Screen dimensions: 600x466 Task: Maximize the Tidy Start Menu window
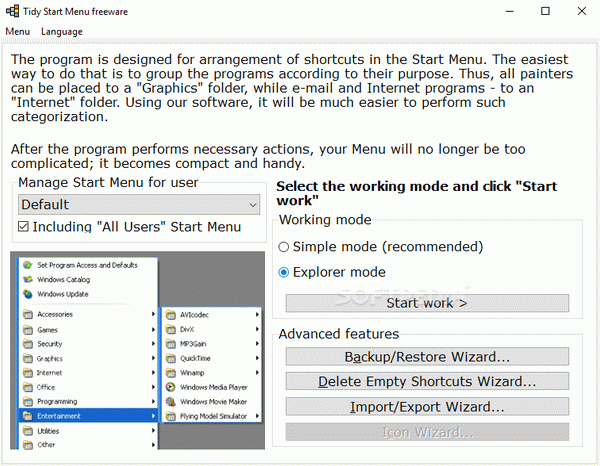tap(545, 11)
